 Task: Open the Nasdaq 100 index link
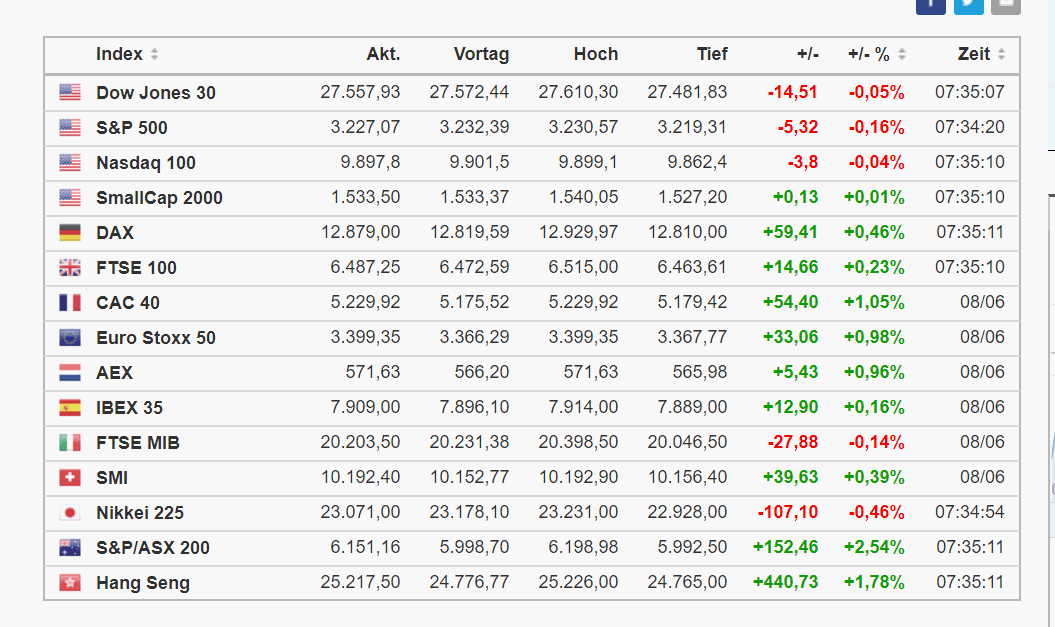[x=146, y=163]
